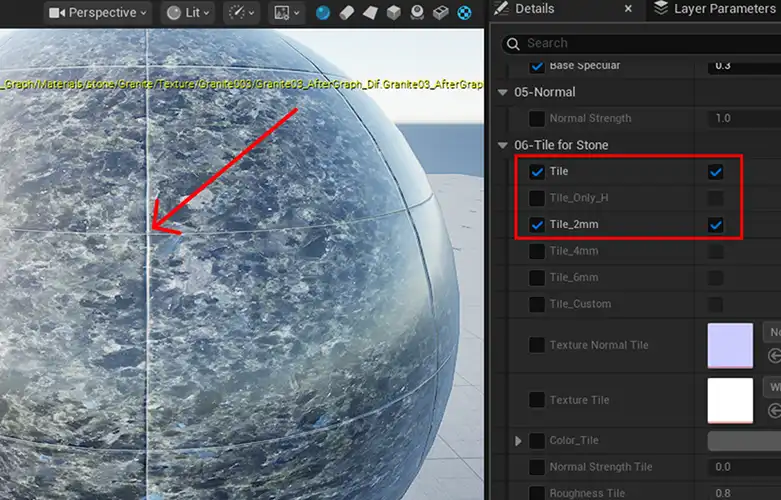The image size is (781, 500).
Task: Select the Tile_6mm label
Action: tap(574, 277)
